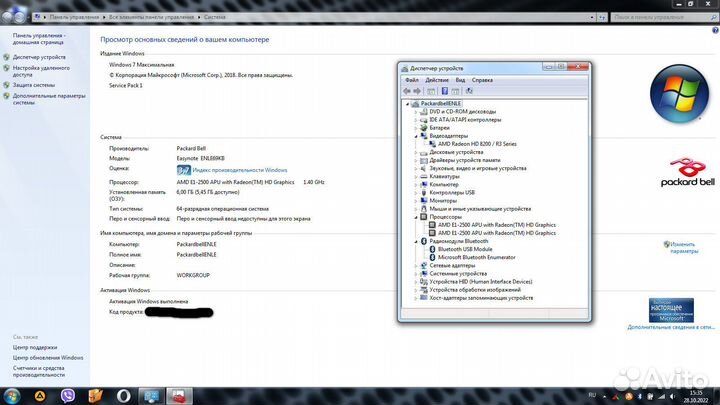Click the Scan for hardware changes toolbar icon

click(469, 91)
